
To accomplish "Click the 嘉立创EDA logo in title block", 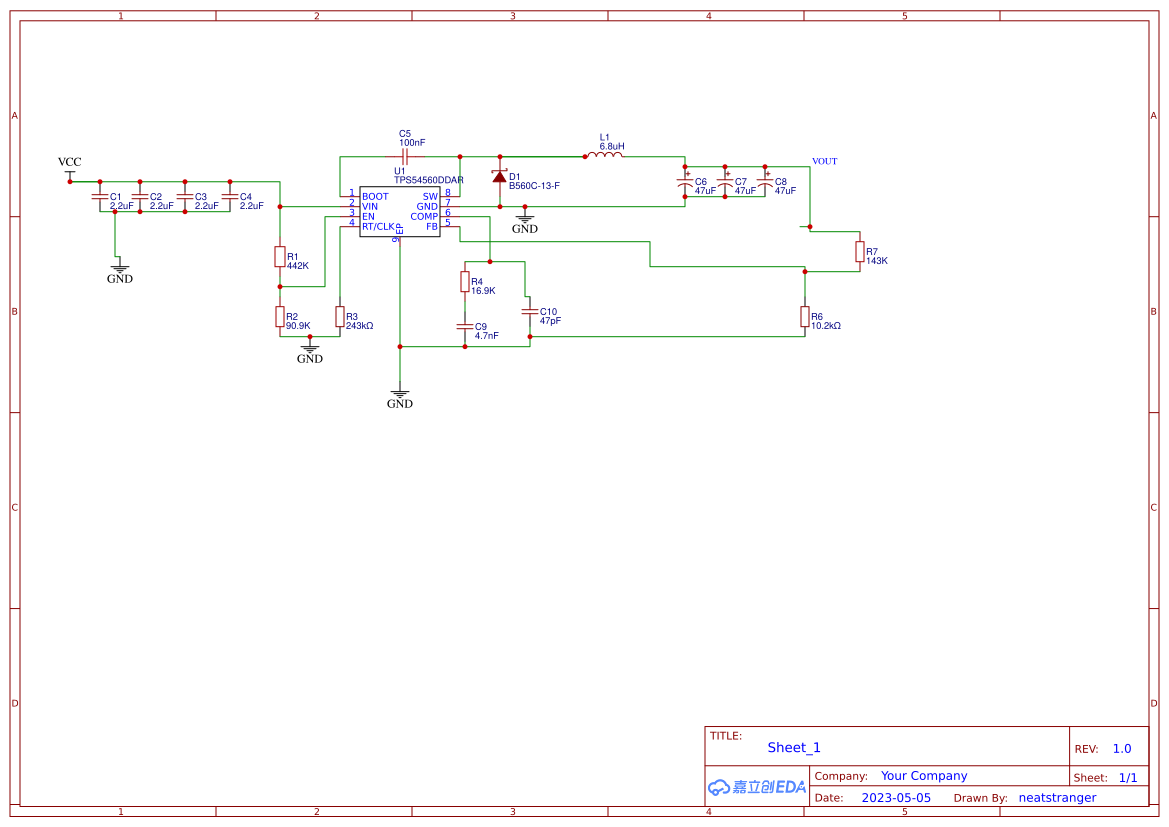I will [x=755, y=787].
